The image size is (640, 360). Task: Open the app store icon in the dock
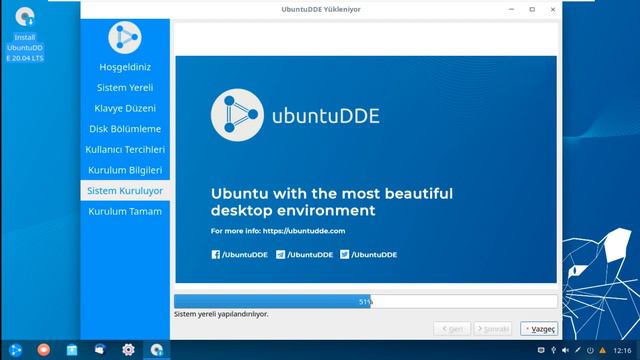[72, 350]
